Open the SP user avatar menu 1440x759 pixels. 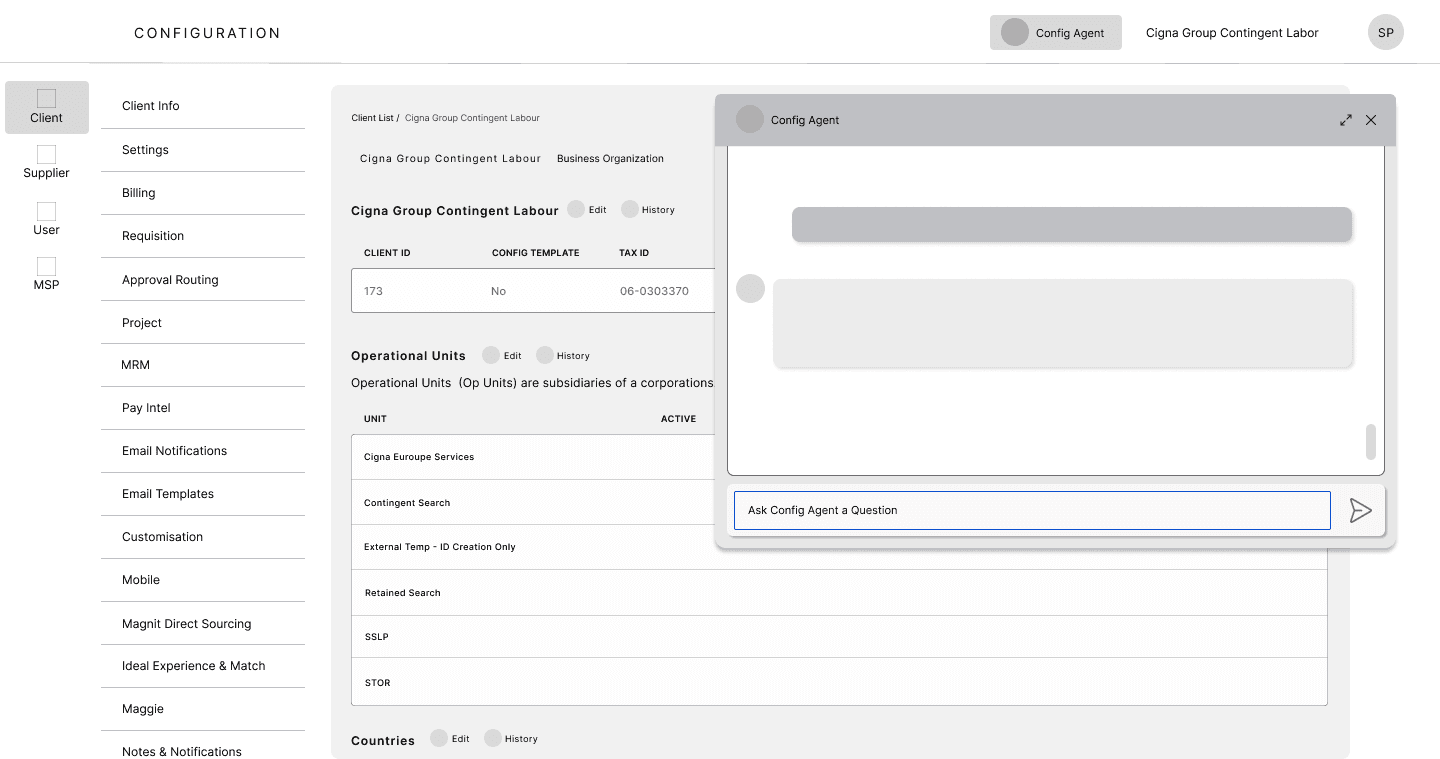tap(1386, 33)
